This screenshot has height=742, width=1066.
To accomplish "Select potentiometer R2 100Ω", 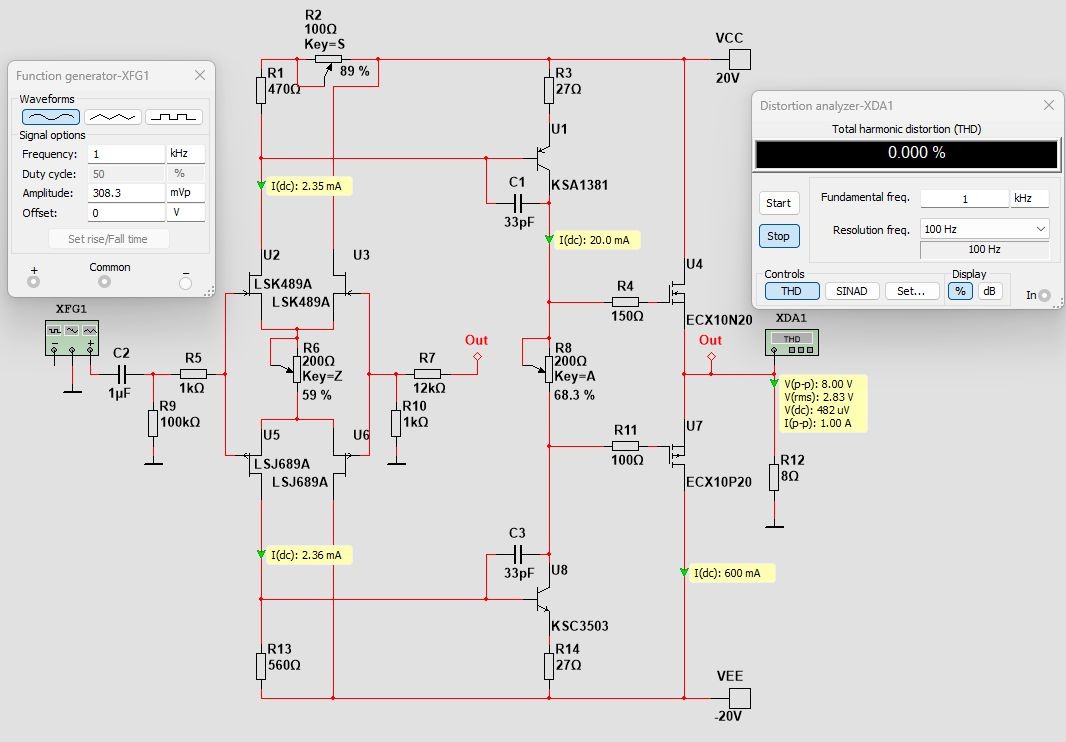I will click(328, 60).
